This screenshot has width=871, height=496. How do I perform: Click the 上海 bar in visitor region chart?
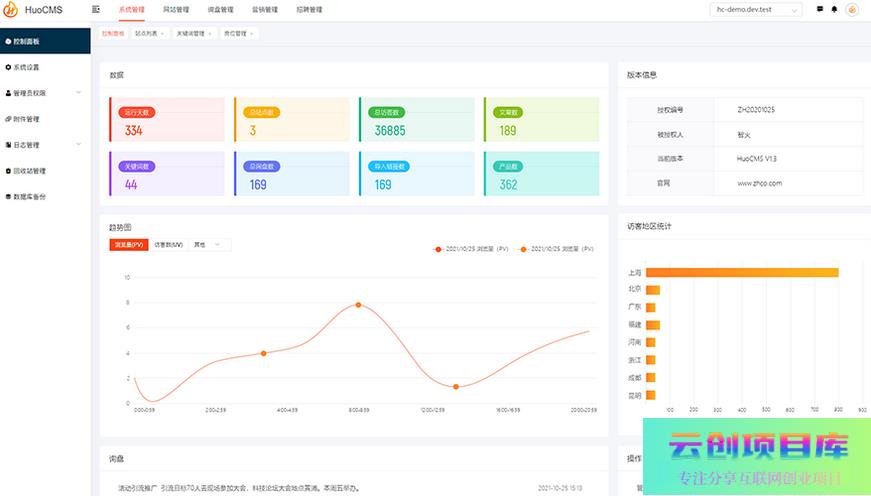pos(741,272)
